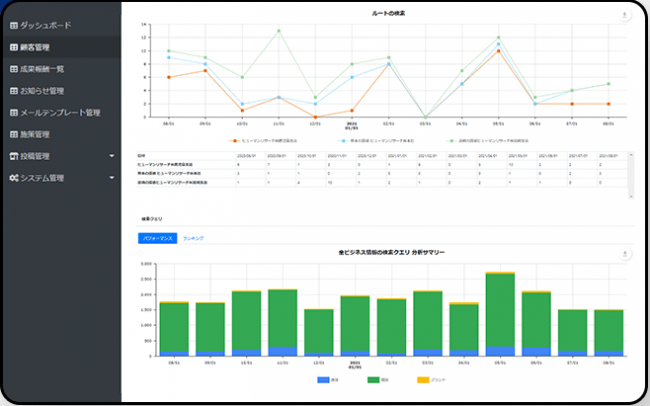Click the 2020/11/01 column header in table
Screen dimensions: 650x406
pyautogui.click(x=337, y=156)
